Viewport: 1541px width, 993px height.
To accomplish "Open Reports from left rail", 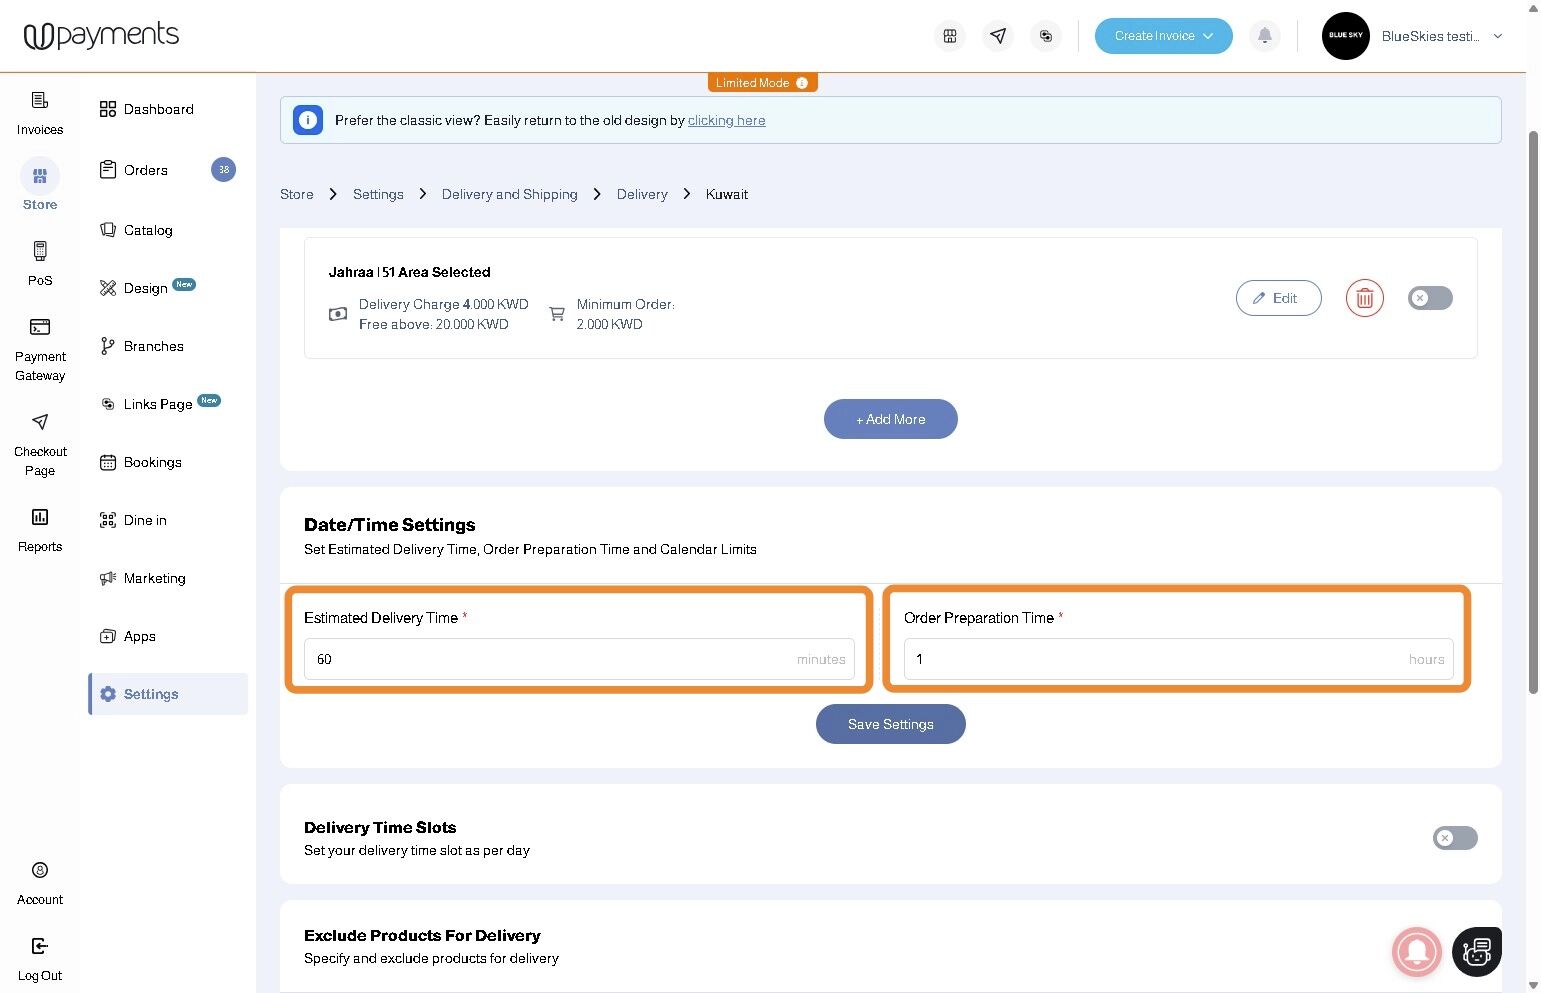I will tap(40, 530).
